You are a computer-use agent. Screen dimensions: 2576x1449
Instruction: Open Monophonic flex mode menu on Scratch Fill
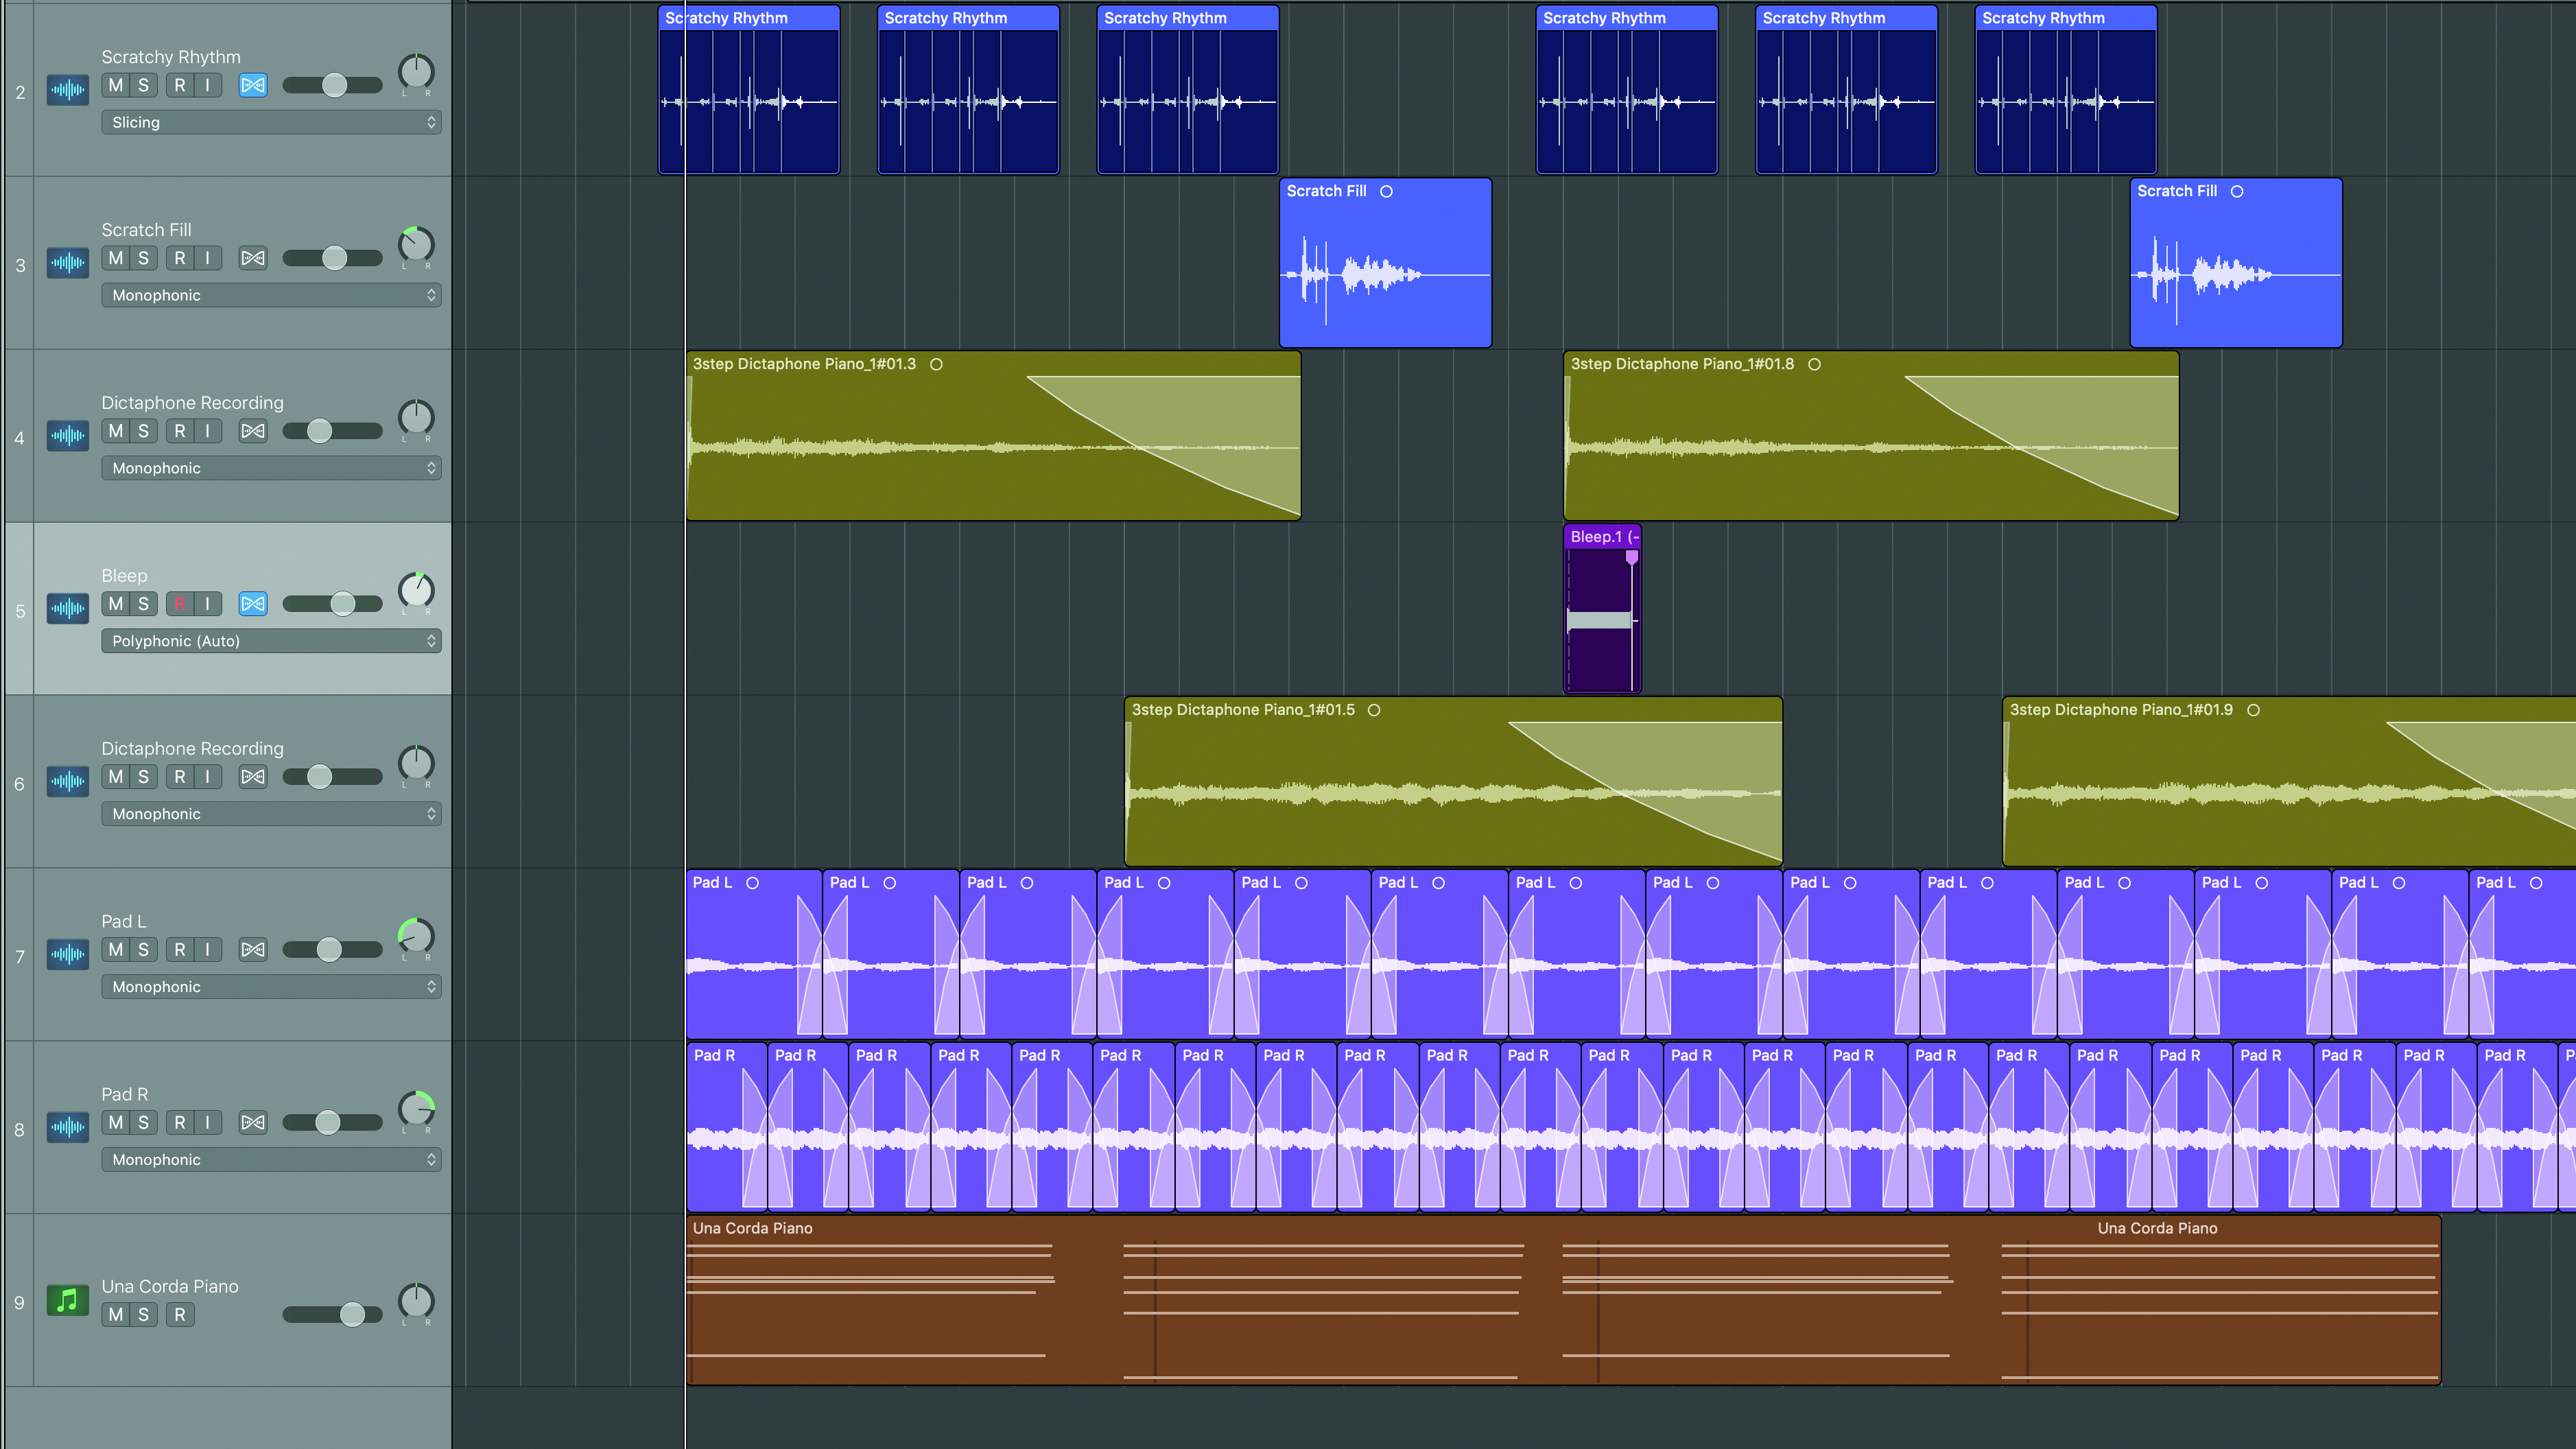point(271,295)
